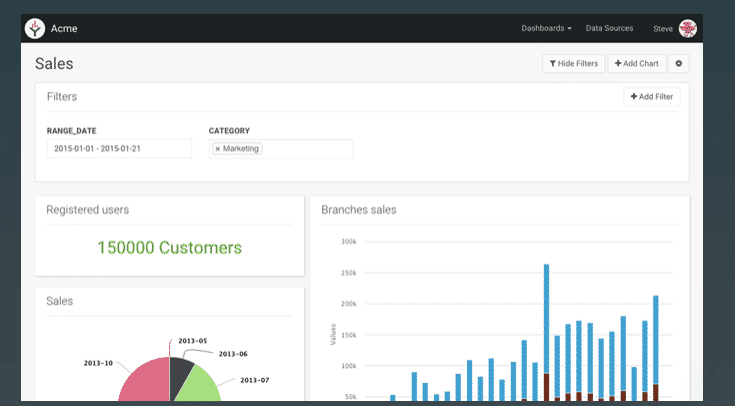The height and width of the screenshot is (406, 735).
Task: Open the Data Sources menu
Action: coord(609,28)
